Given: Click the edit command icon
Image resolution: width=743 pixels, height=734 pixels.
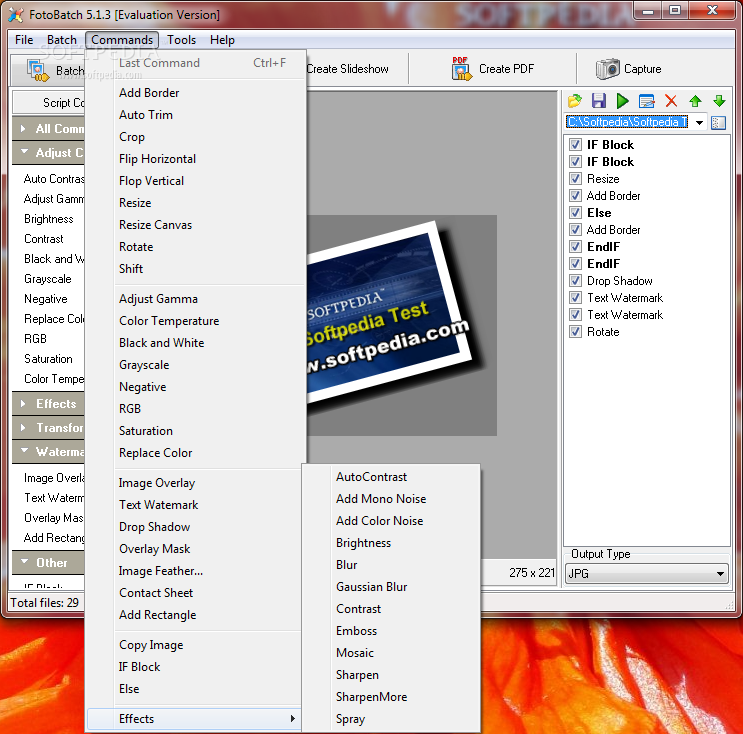Looking at the screenshot, I should 646,100.
